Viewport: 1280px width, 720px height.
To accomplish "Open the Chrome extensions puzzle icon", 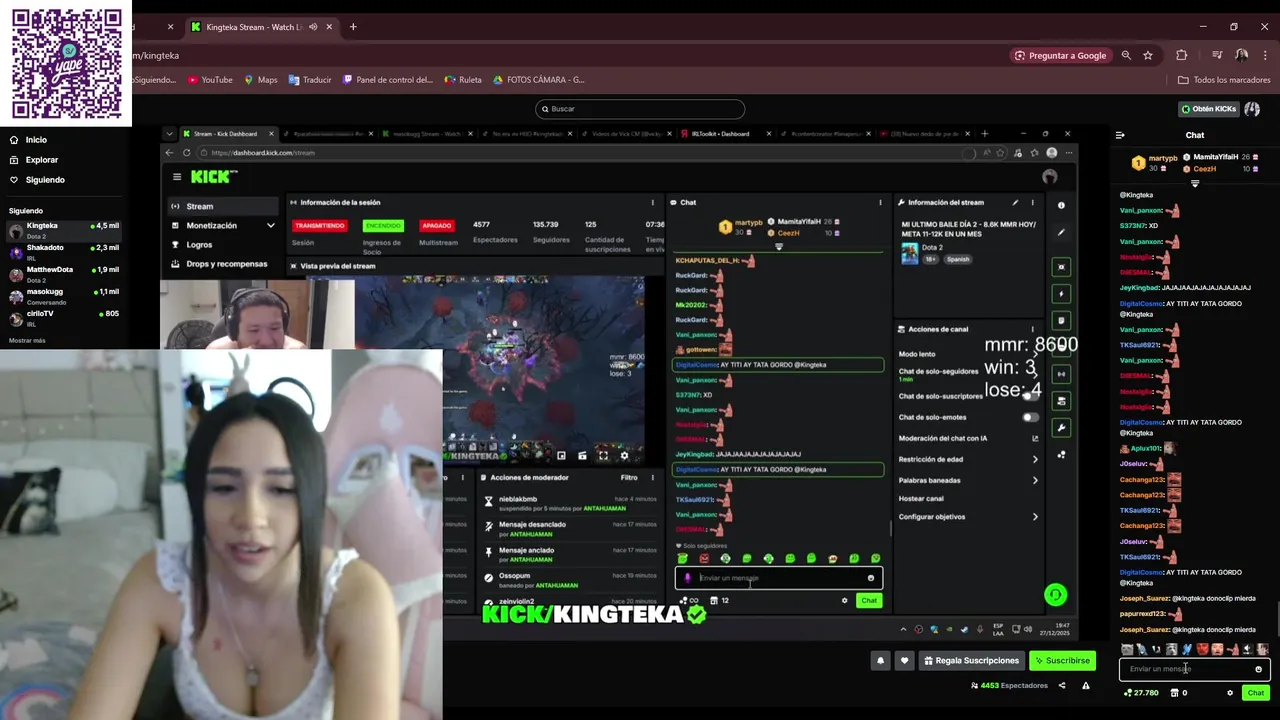I will click(1182, 56).
